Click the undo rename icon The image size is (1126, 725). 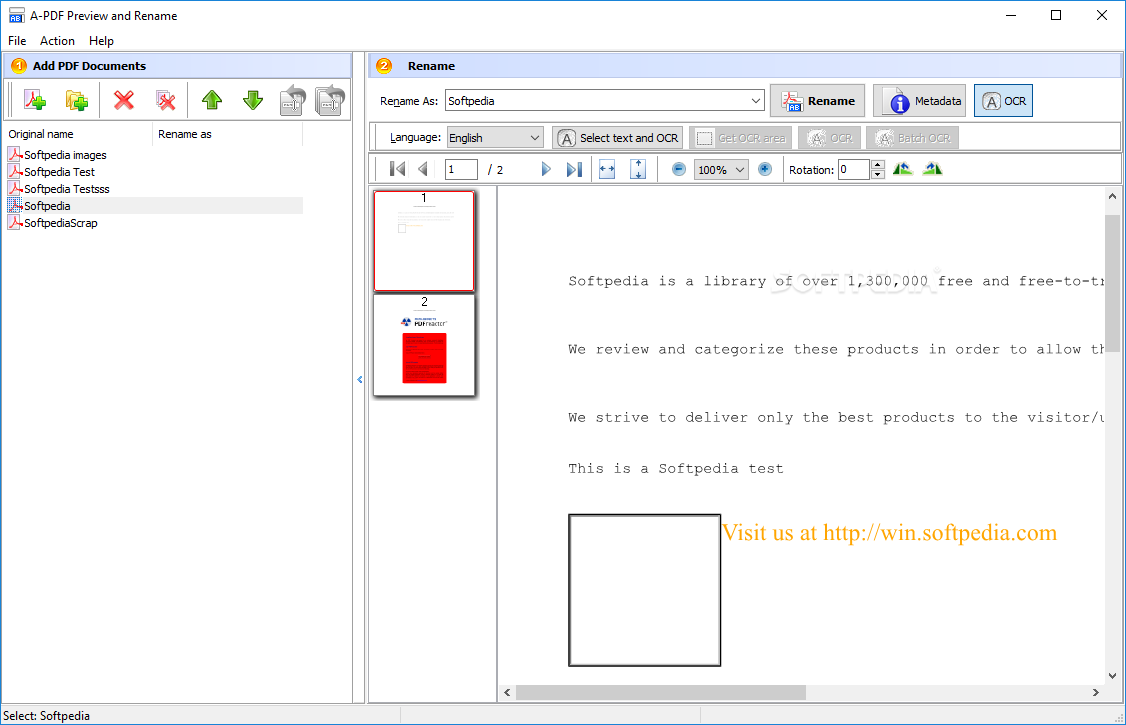292,100
